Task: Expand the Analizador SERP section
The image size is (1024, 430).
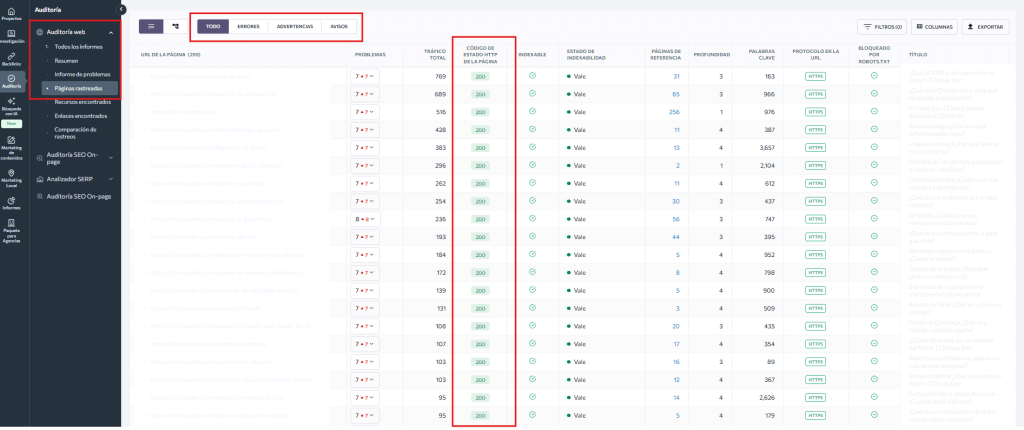Action: (x=112, y=178)
